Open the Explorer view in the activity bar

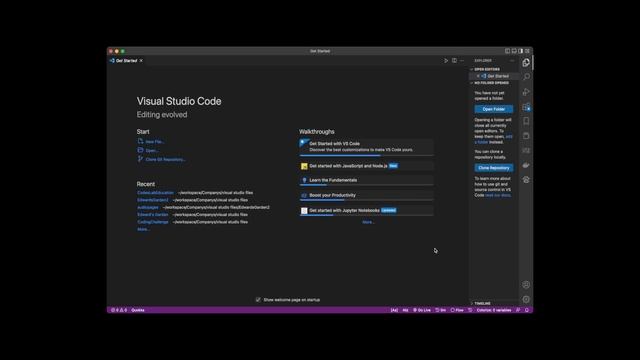tap(526, 62)
